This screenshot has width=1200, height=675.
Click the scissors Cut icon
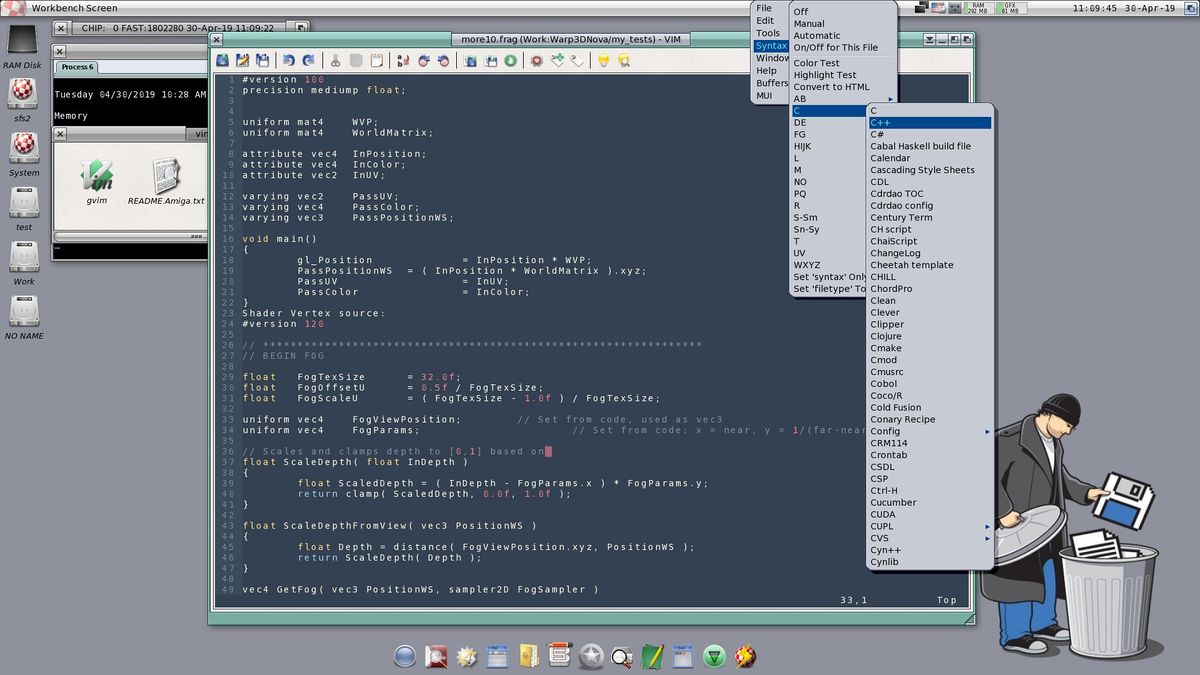(x=336, y=61)
